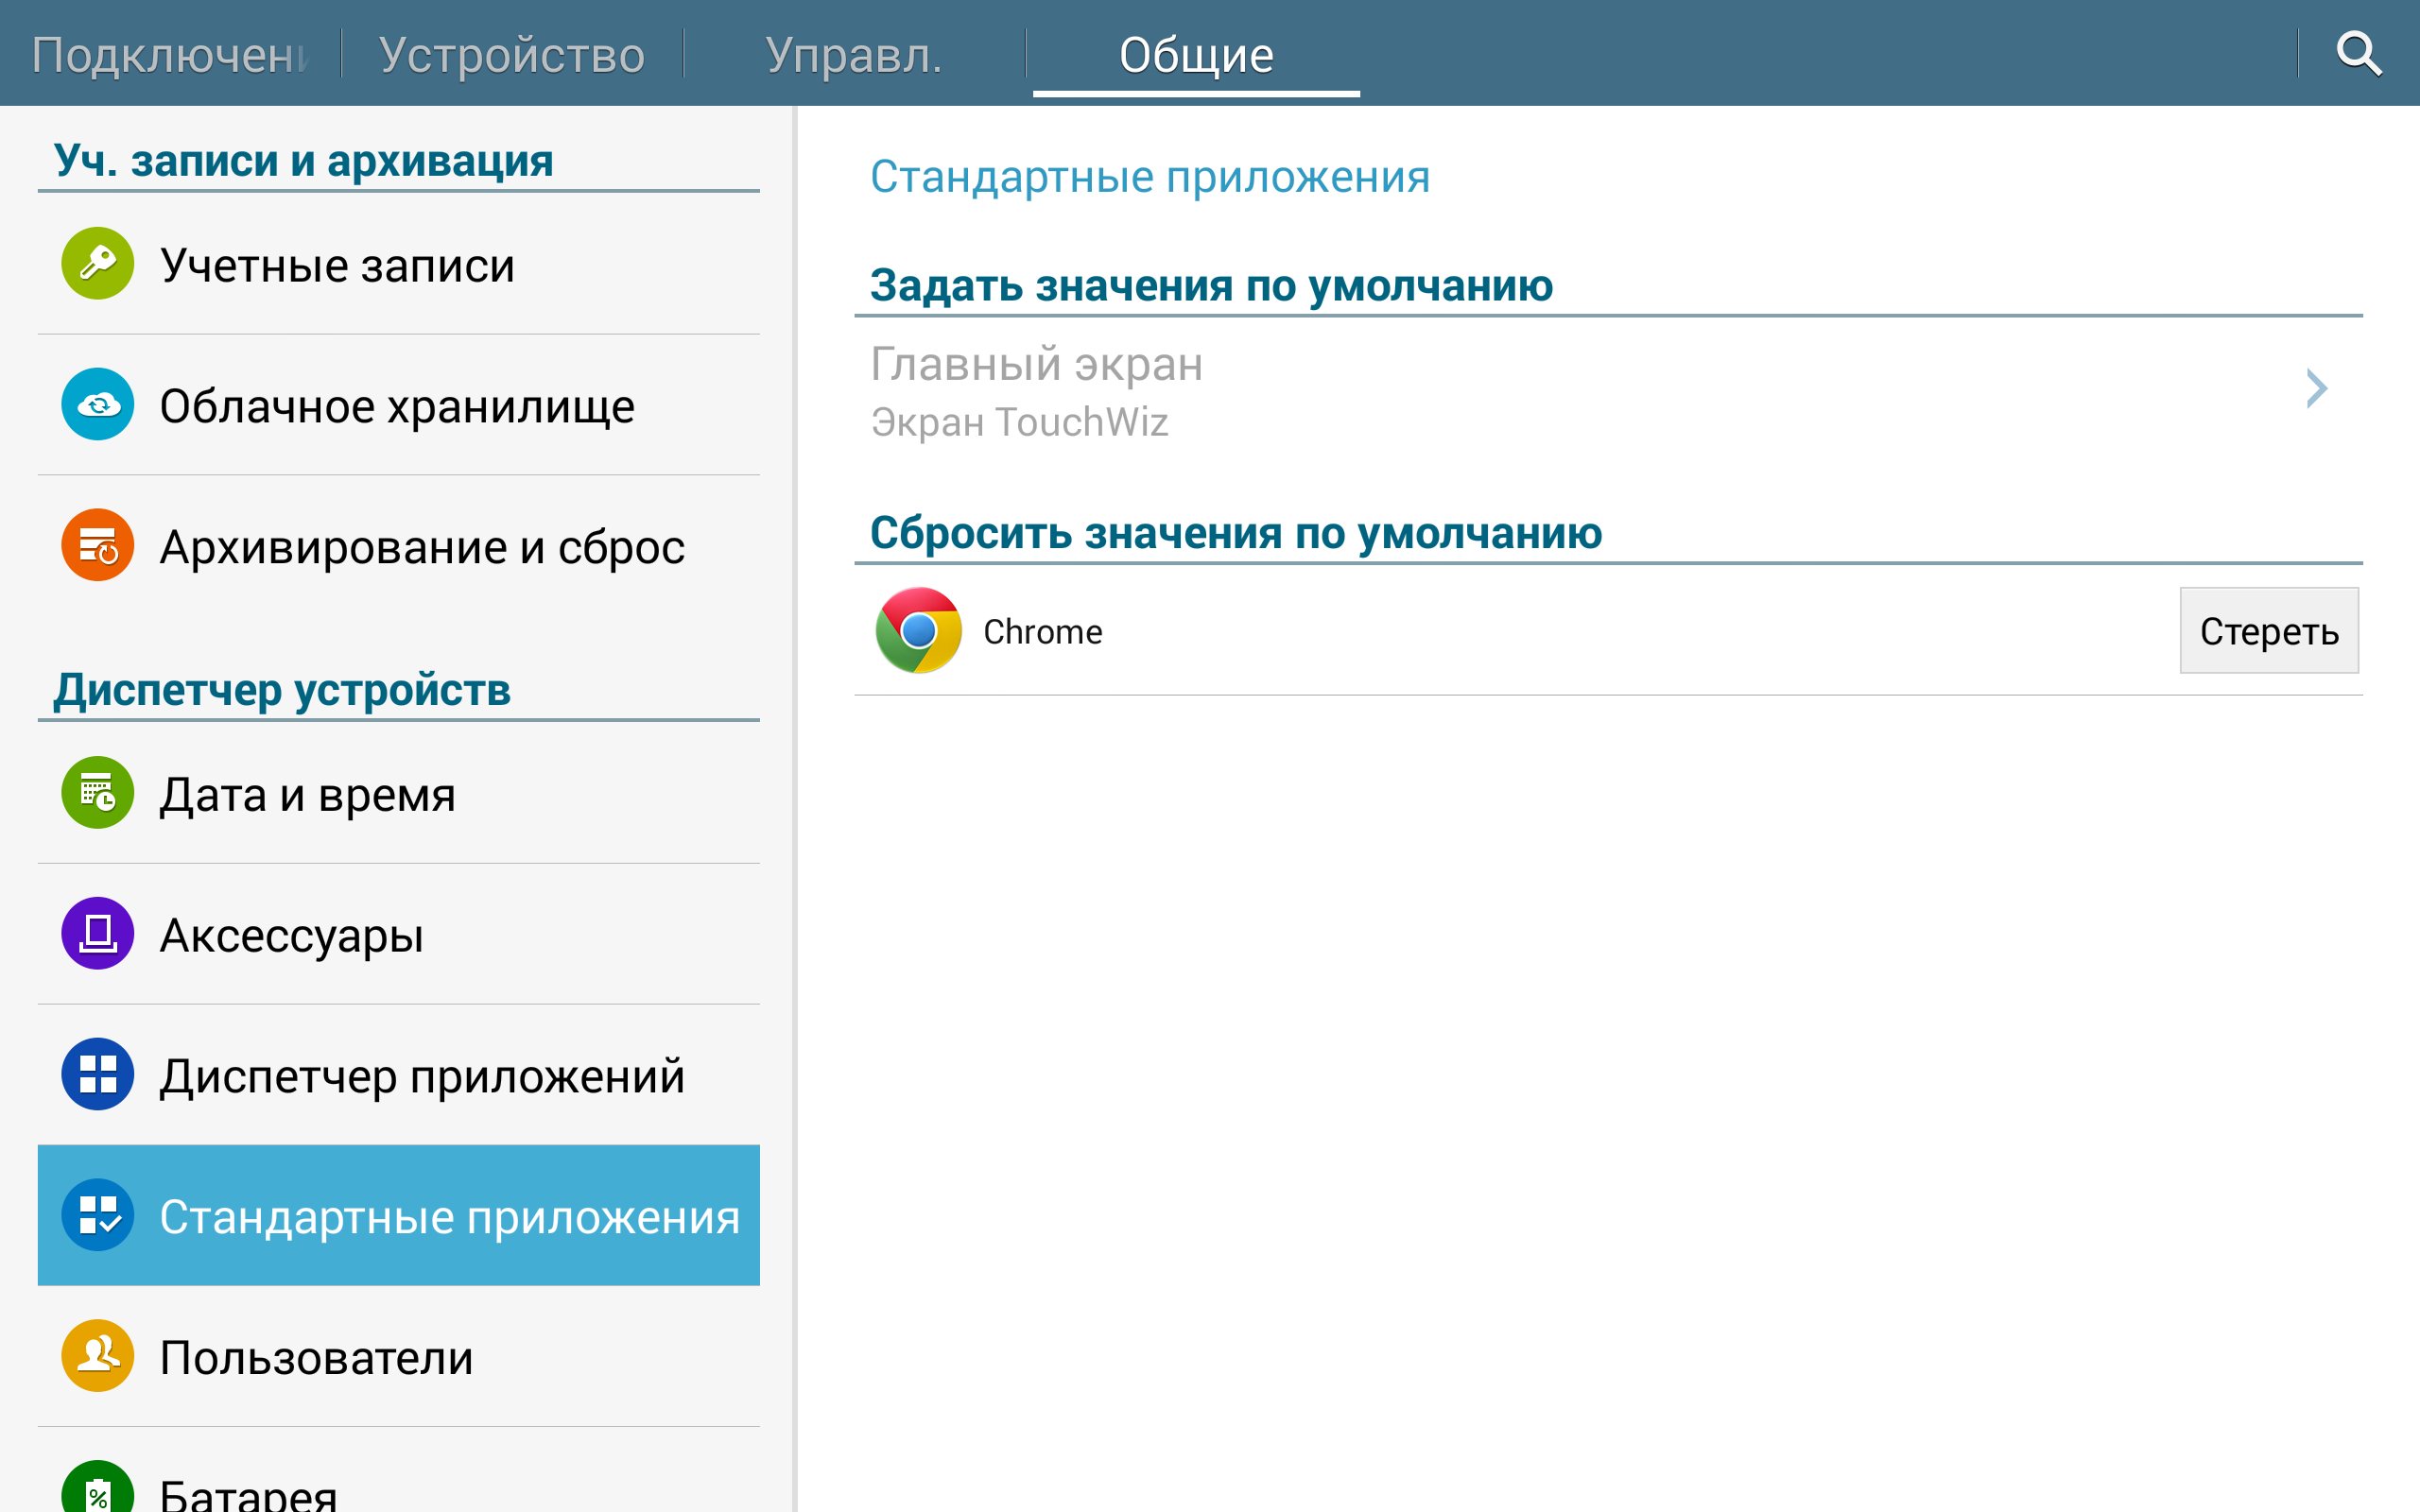Tap the orange backup and reset icon
The height and width of the screenshot is (1512, 2420).
pyautogui.click(x=97, y=546)
